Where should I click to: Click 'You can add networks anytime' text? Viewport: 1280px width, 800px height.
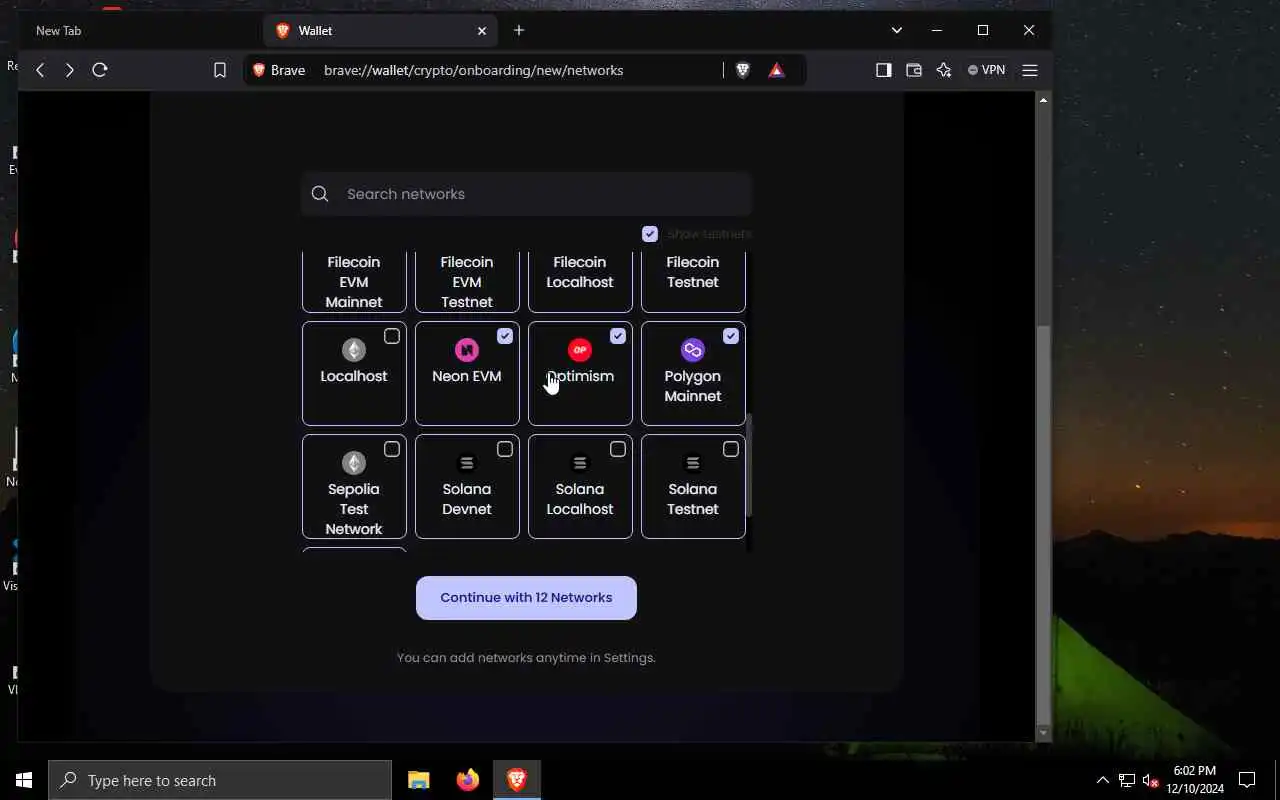526,658
